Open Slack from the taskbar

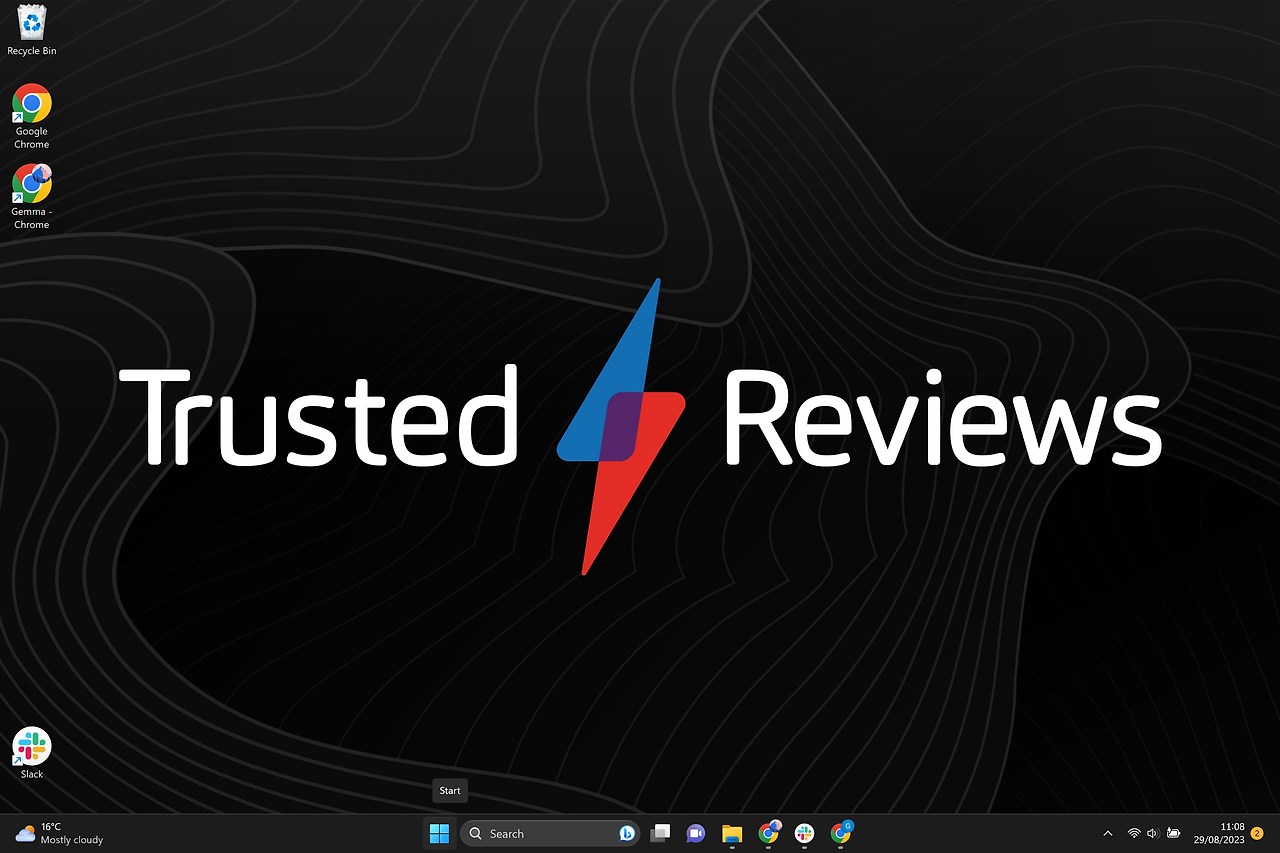pyautogui.click(x=805, y=833)
